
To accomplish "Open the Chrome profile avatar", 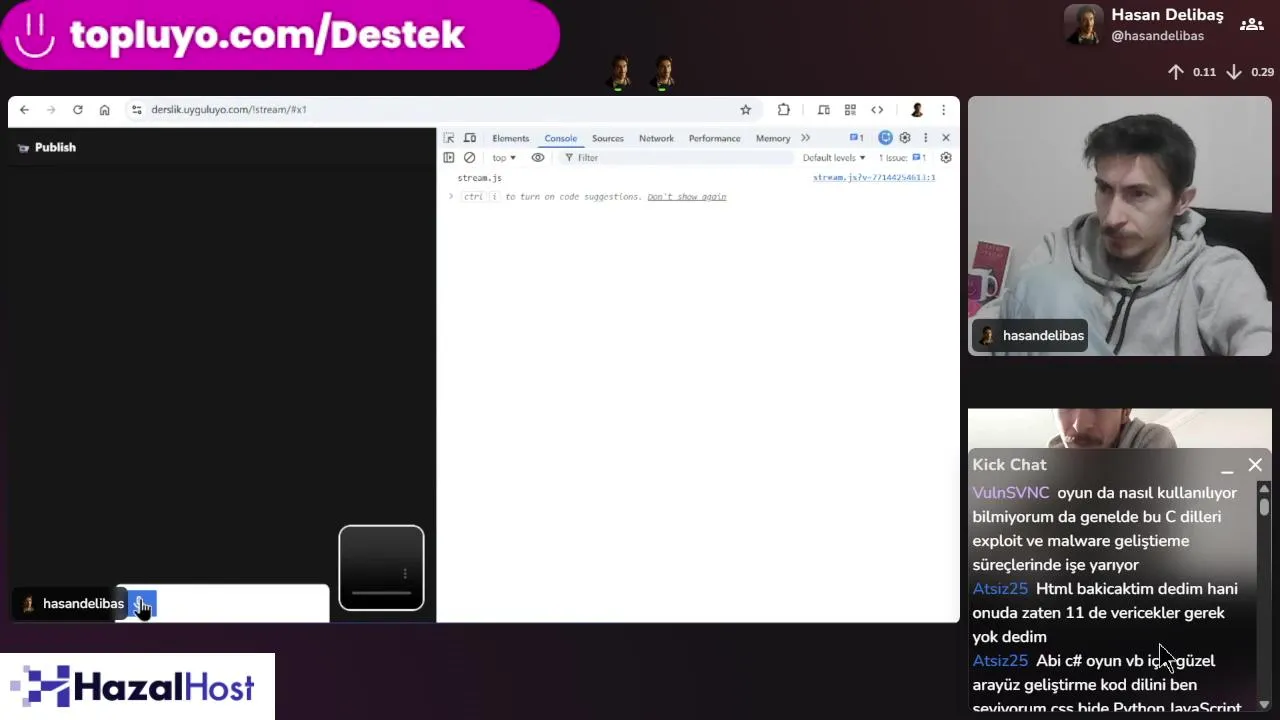I will [x=916, y=110].
